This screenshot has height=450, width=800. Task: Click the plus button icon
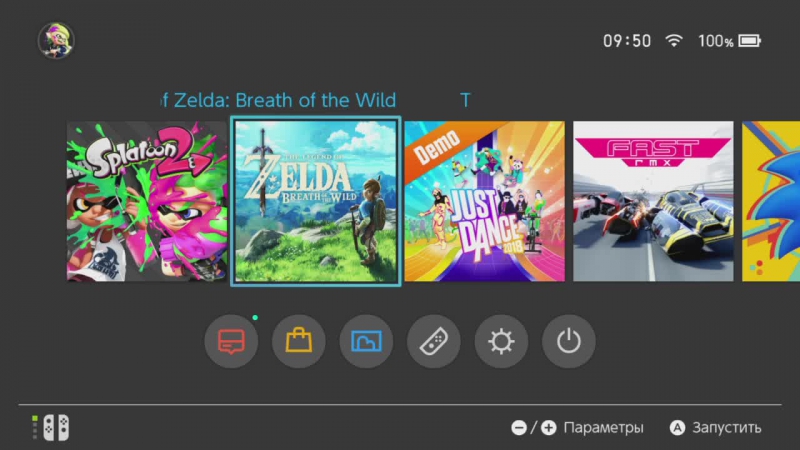(548, 428)
